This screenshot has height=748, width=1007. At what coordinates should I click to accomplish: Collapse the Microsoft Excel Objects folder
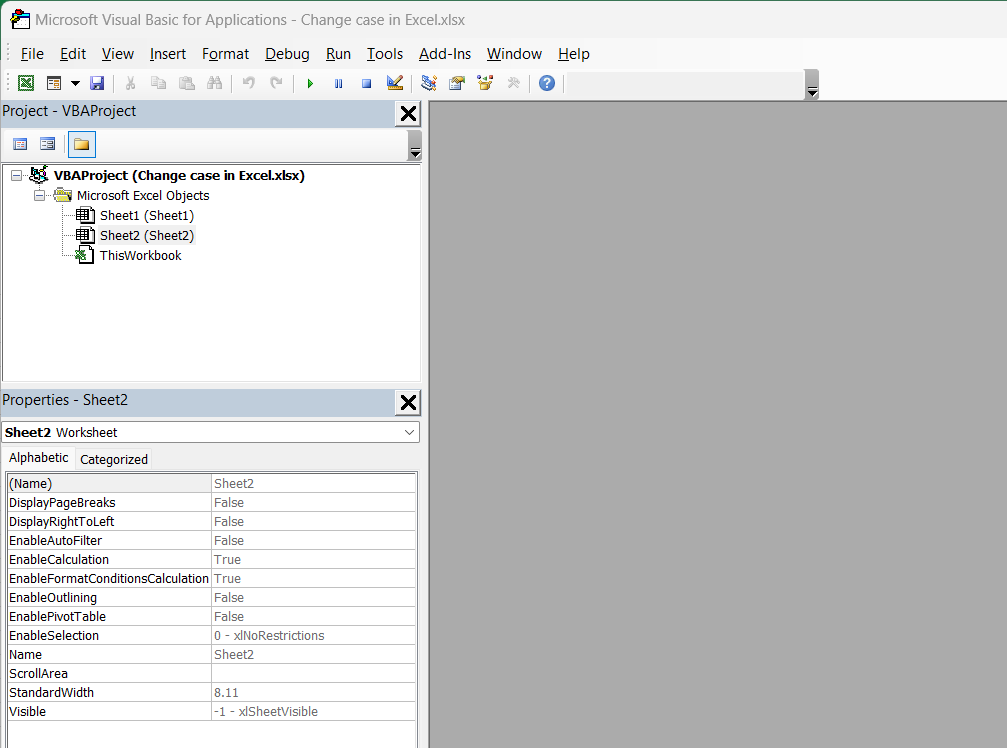point(39,195)
